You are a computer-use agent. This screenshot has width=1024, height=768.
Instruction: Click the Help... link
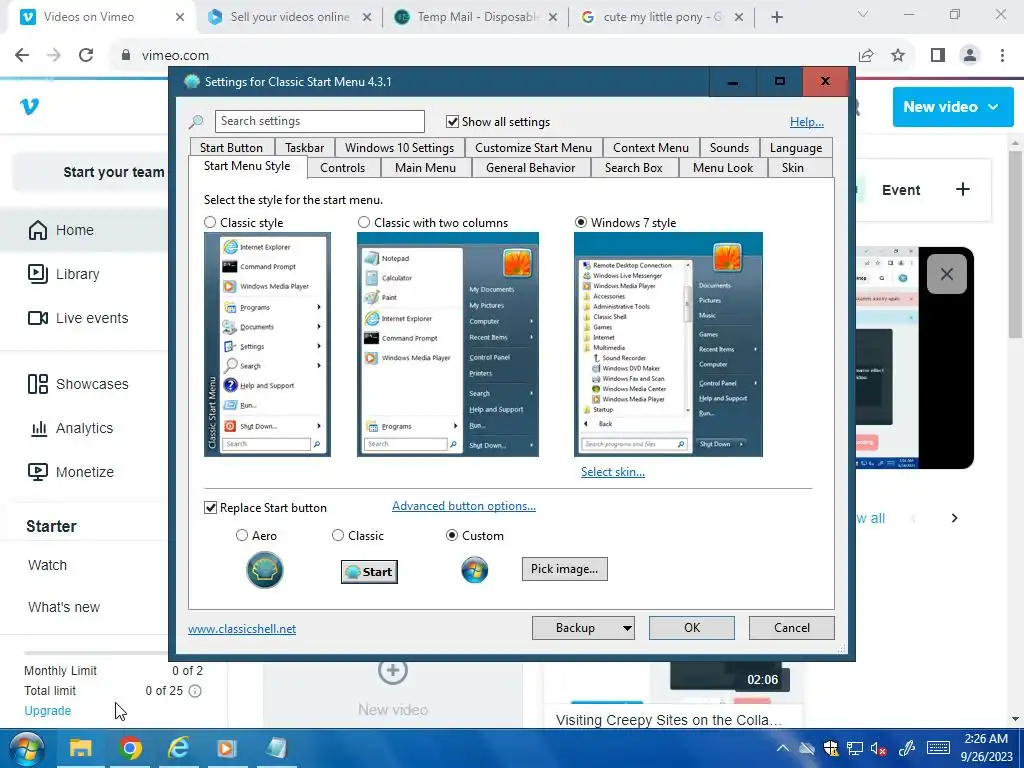click(x=807, y=122)
